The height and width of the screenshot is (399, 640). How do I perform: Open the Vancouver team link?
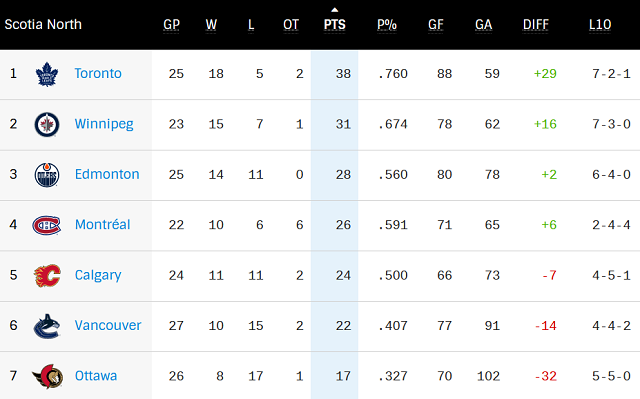[x=108, y=326]
